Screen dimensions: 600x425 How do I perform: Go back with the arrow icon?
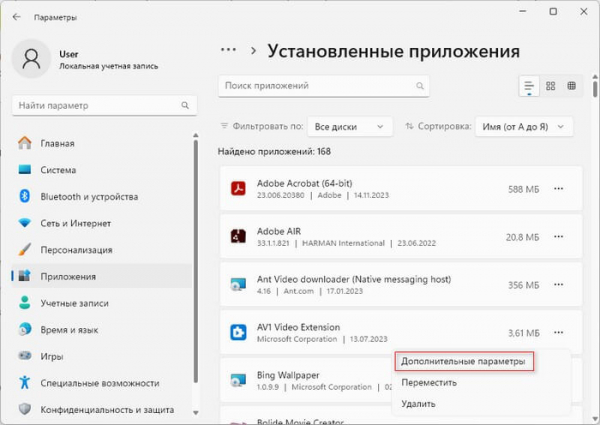click(16, 17)
